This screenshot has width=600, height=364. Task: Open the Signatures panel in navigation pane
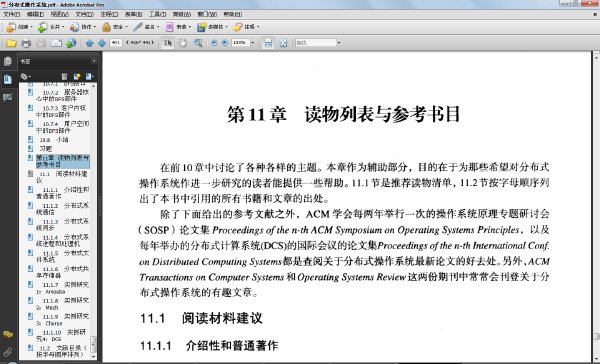tap(8, 97)
